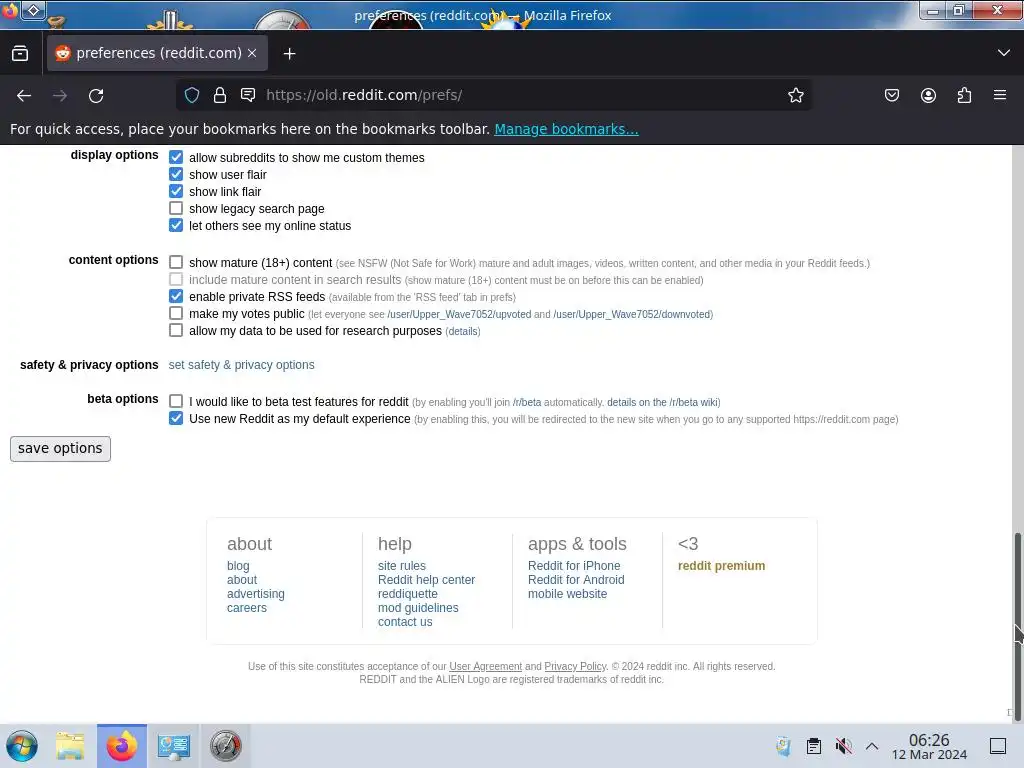Open the Reddit for Android link
The image size is (1024, 768).
click(x=576, y=580)
